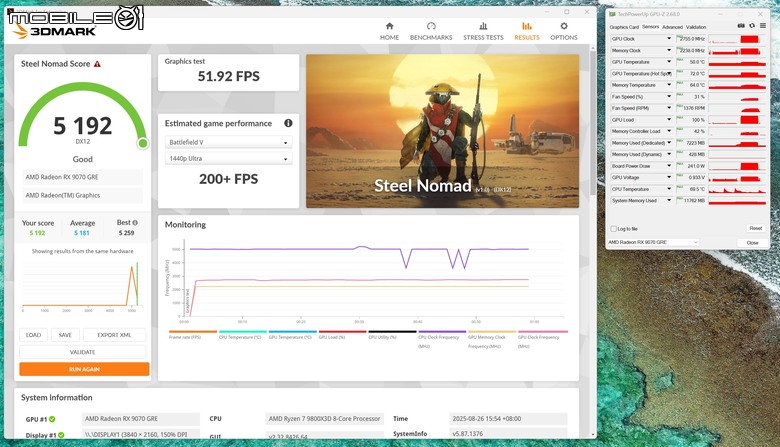Switch to Validation tab in GPU-Z

click(696, 27)
